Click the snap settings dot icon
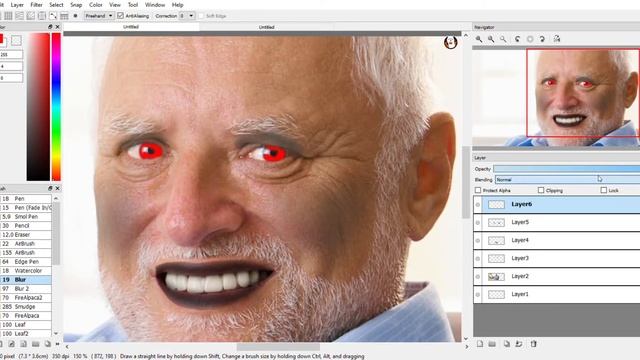Screen dimensions: 640x360 (x=76, y=16)
